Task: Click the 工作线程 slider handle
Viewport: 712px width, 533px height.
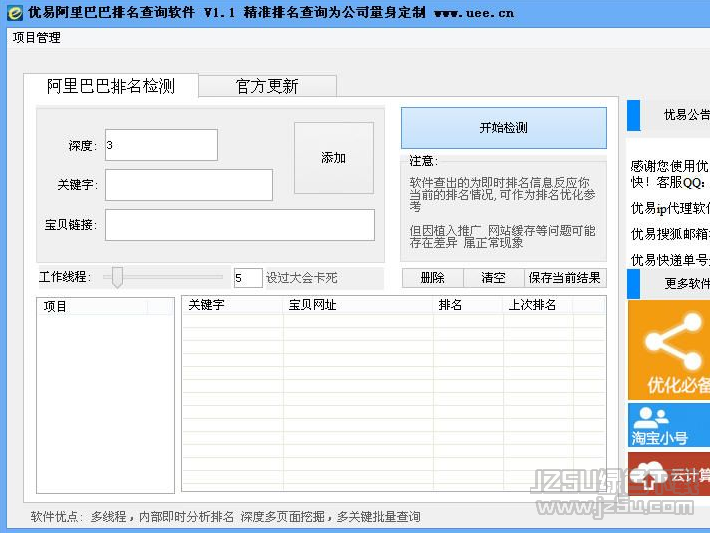Action: coord(117,277)
